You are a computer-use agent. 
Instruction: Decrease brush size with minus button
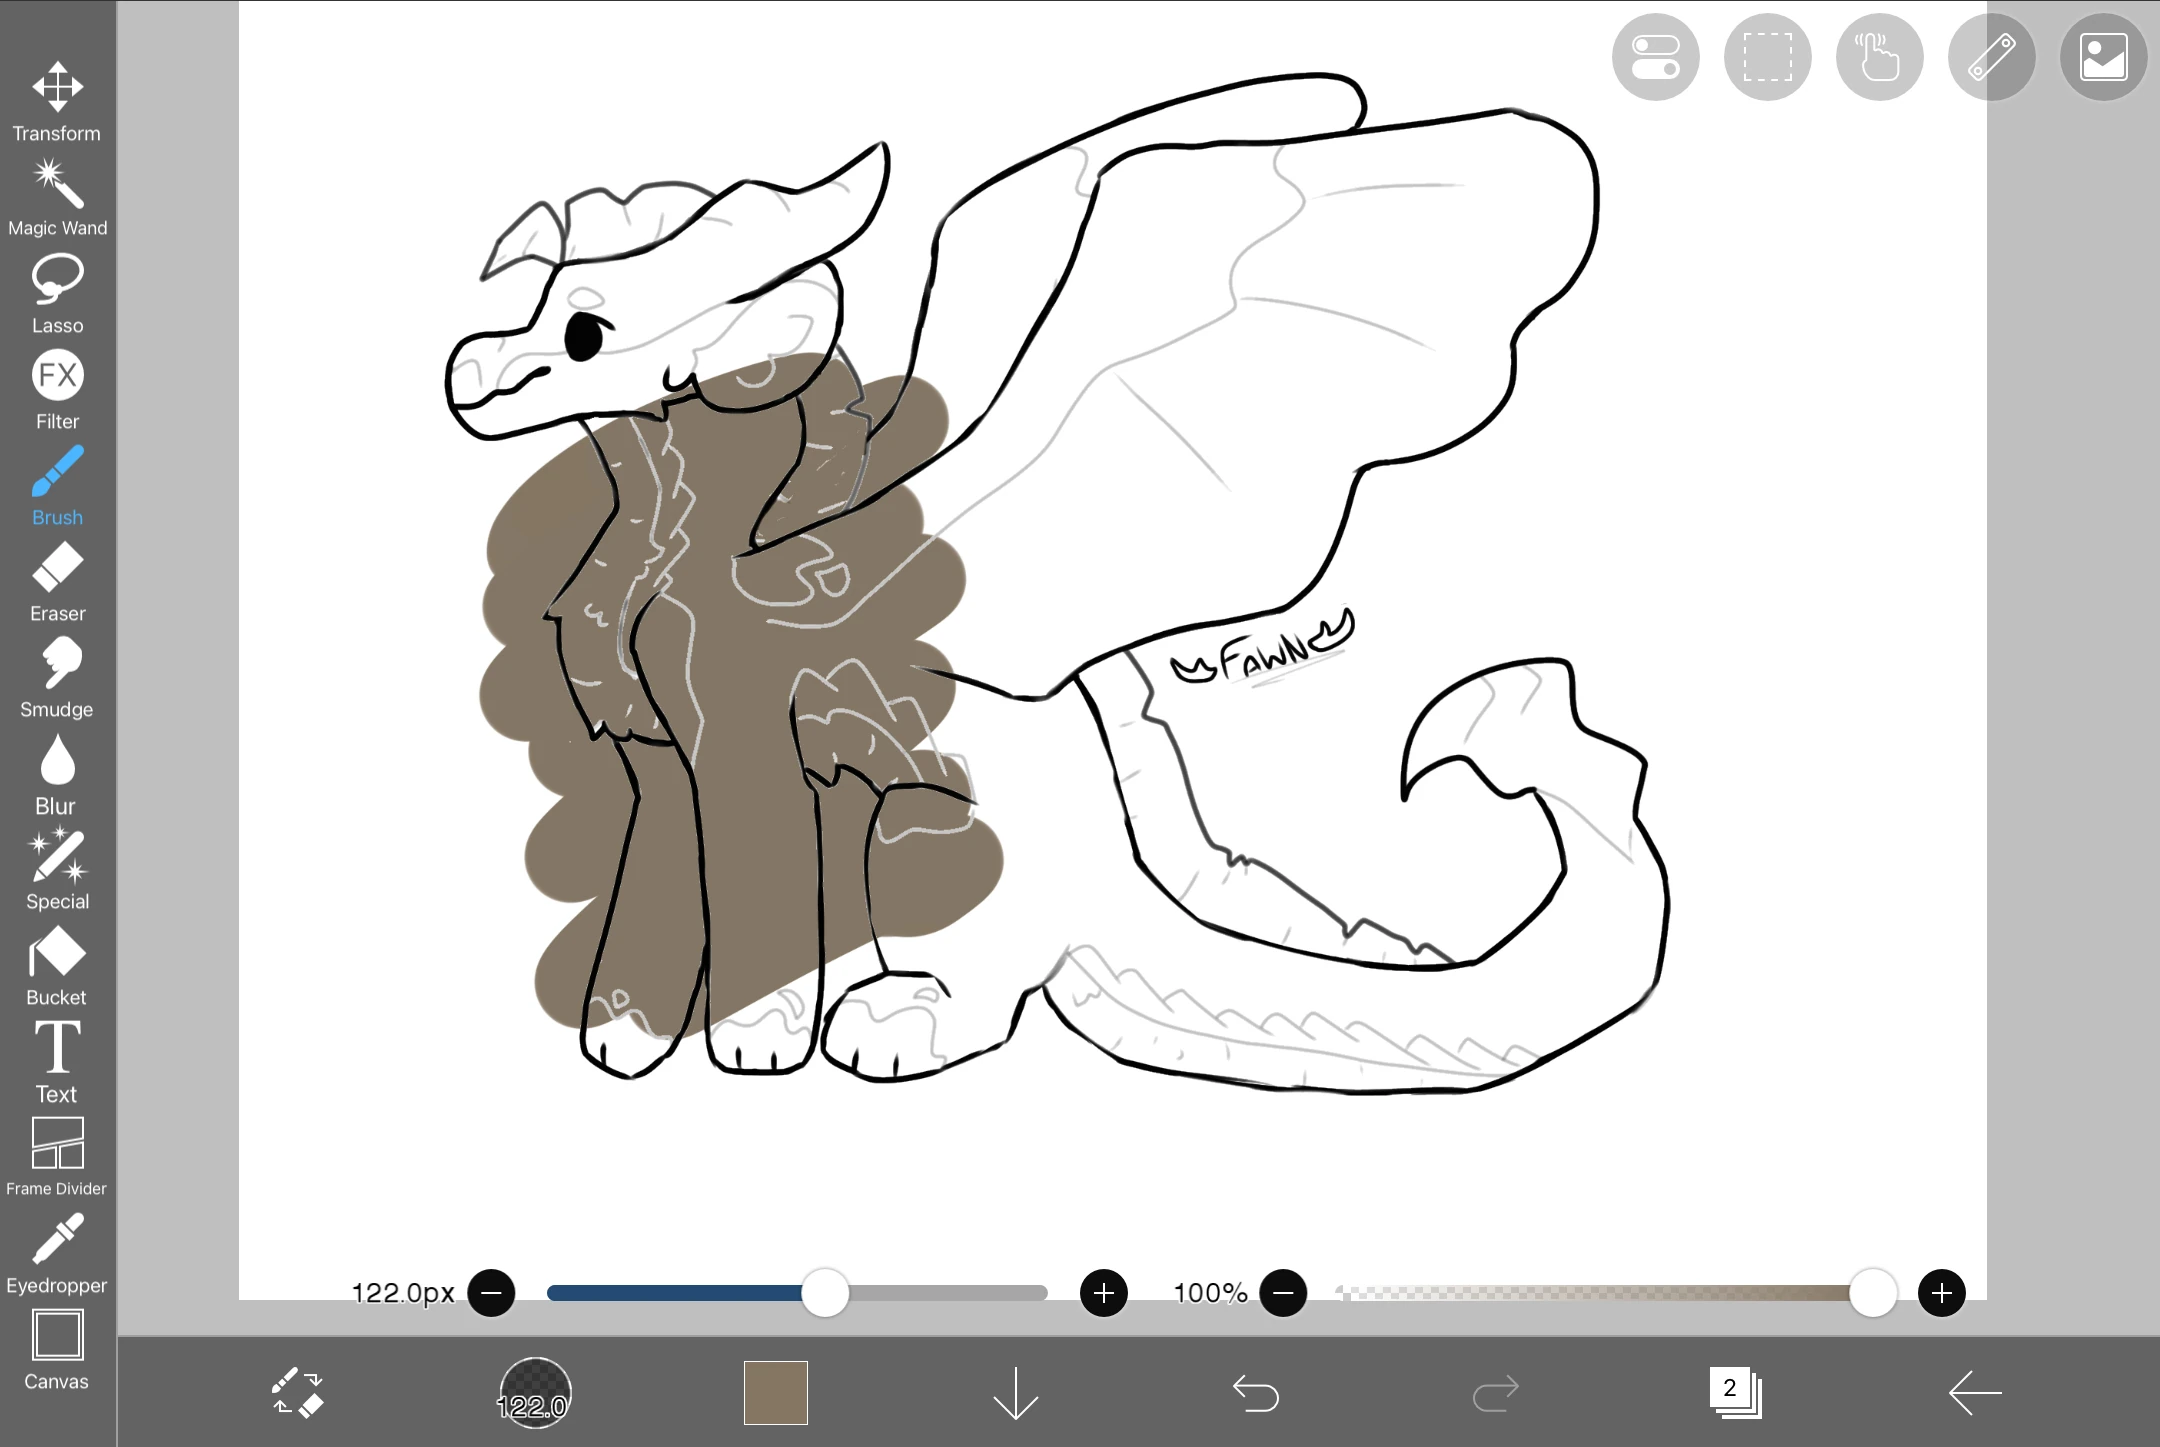[491, 1293]
